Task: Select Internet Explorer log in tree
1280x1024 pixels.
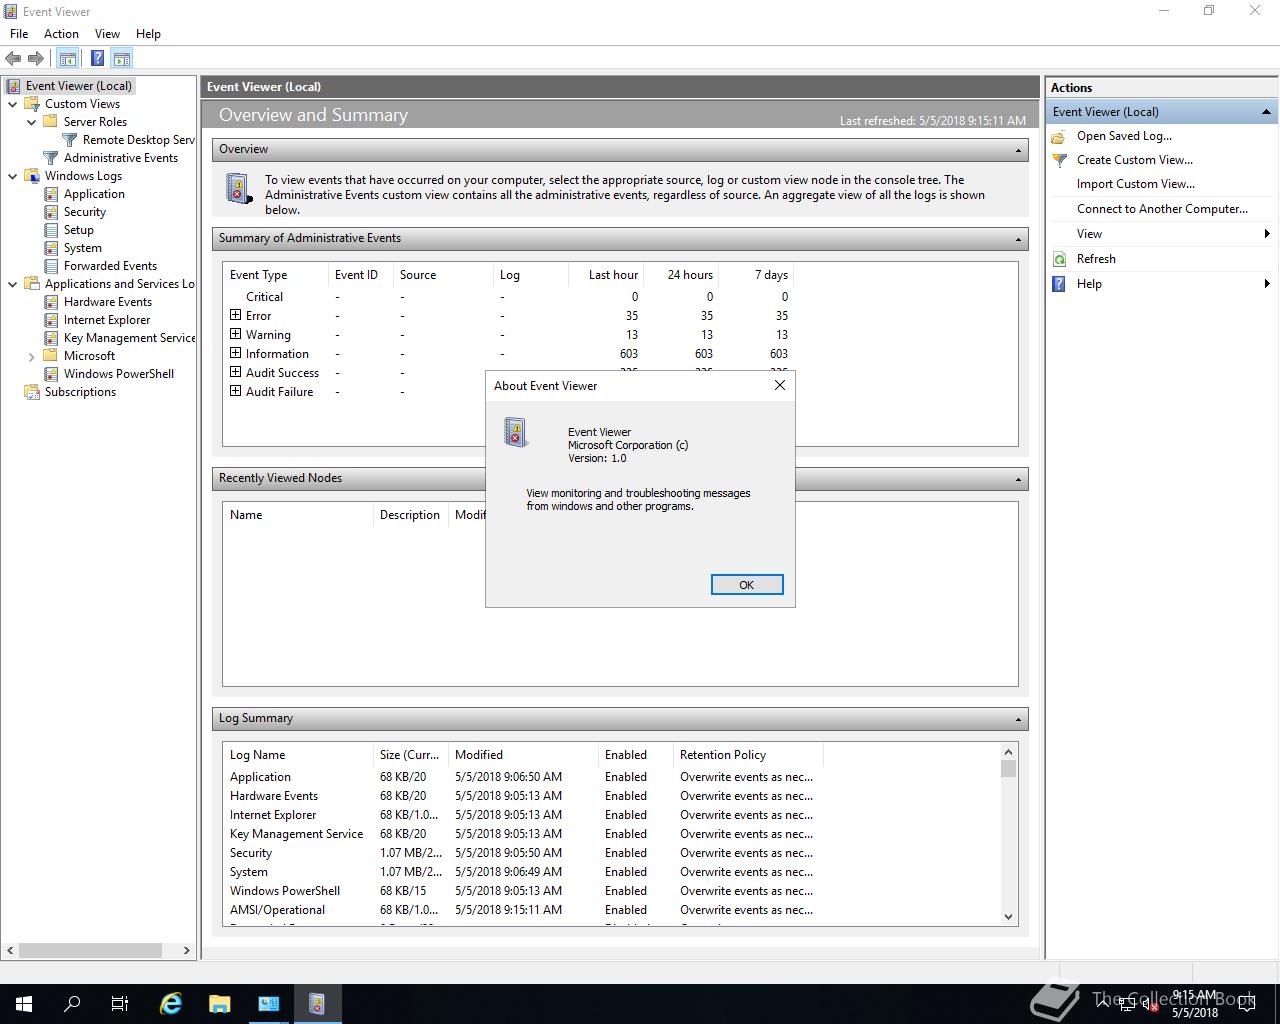Action: 107,320
